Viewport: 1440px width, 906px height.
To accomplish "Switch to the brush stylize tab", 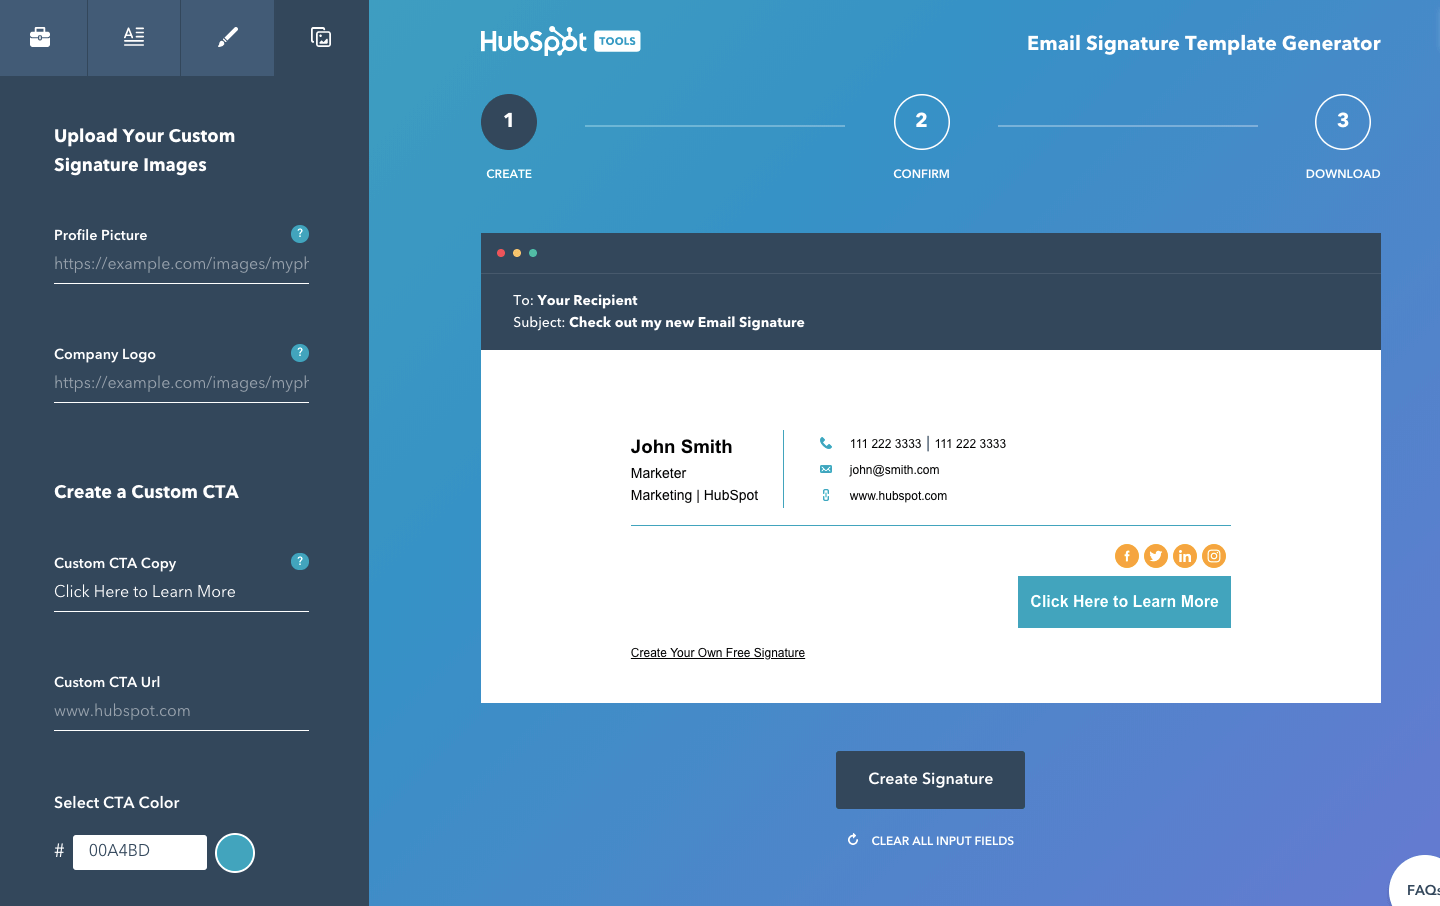I will point(227,37).
